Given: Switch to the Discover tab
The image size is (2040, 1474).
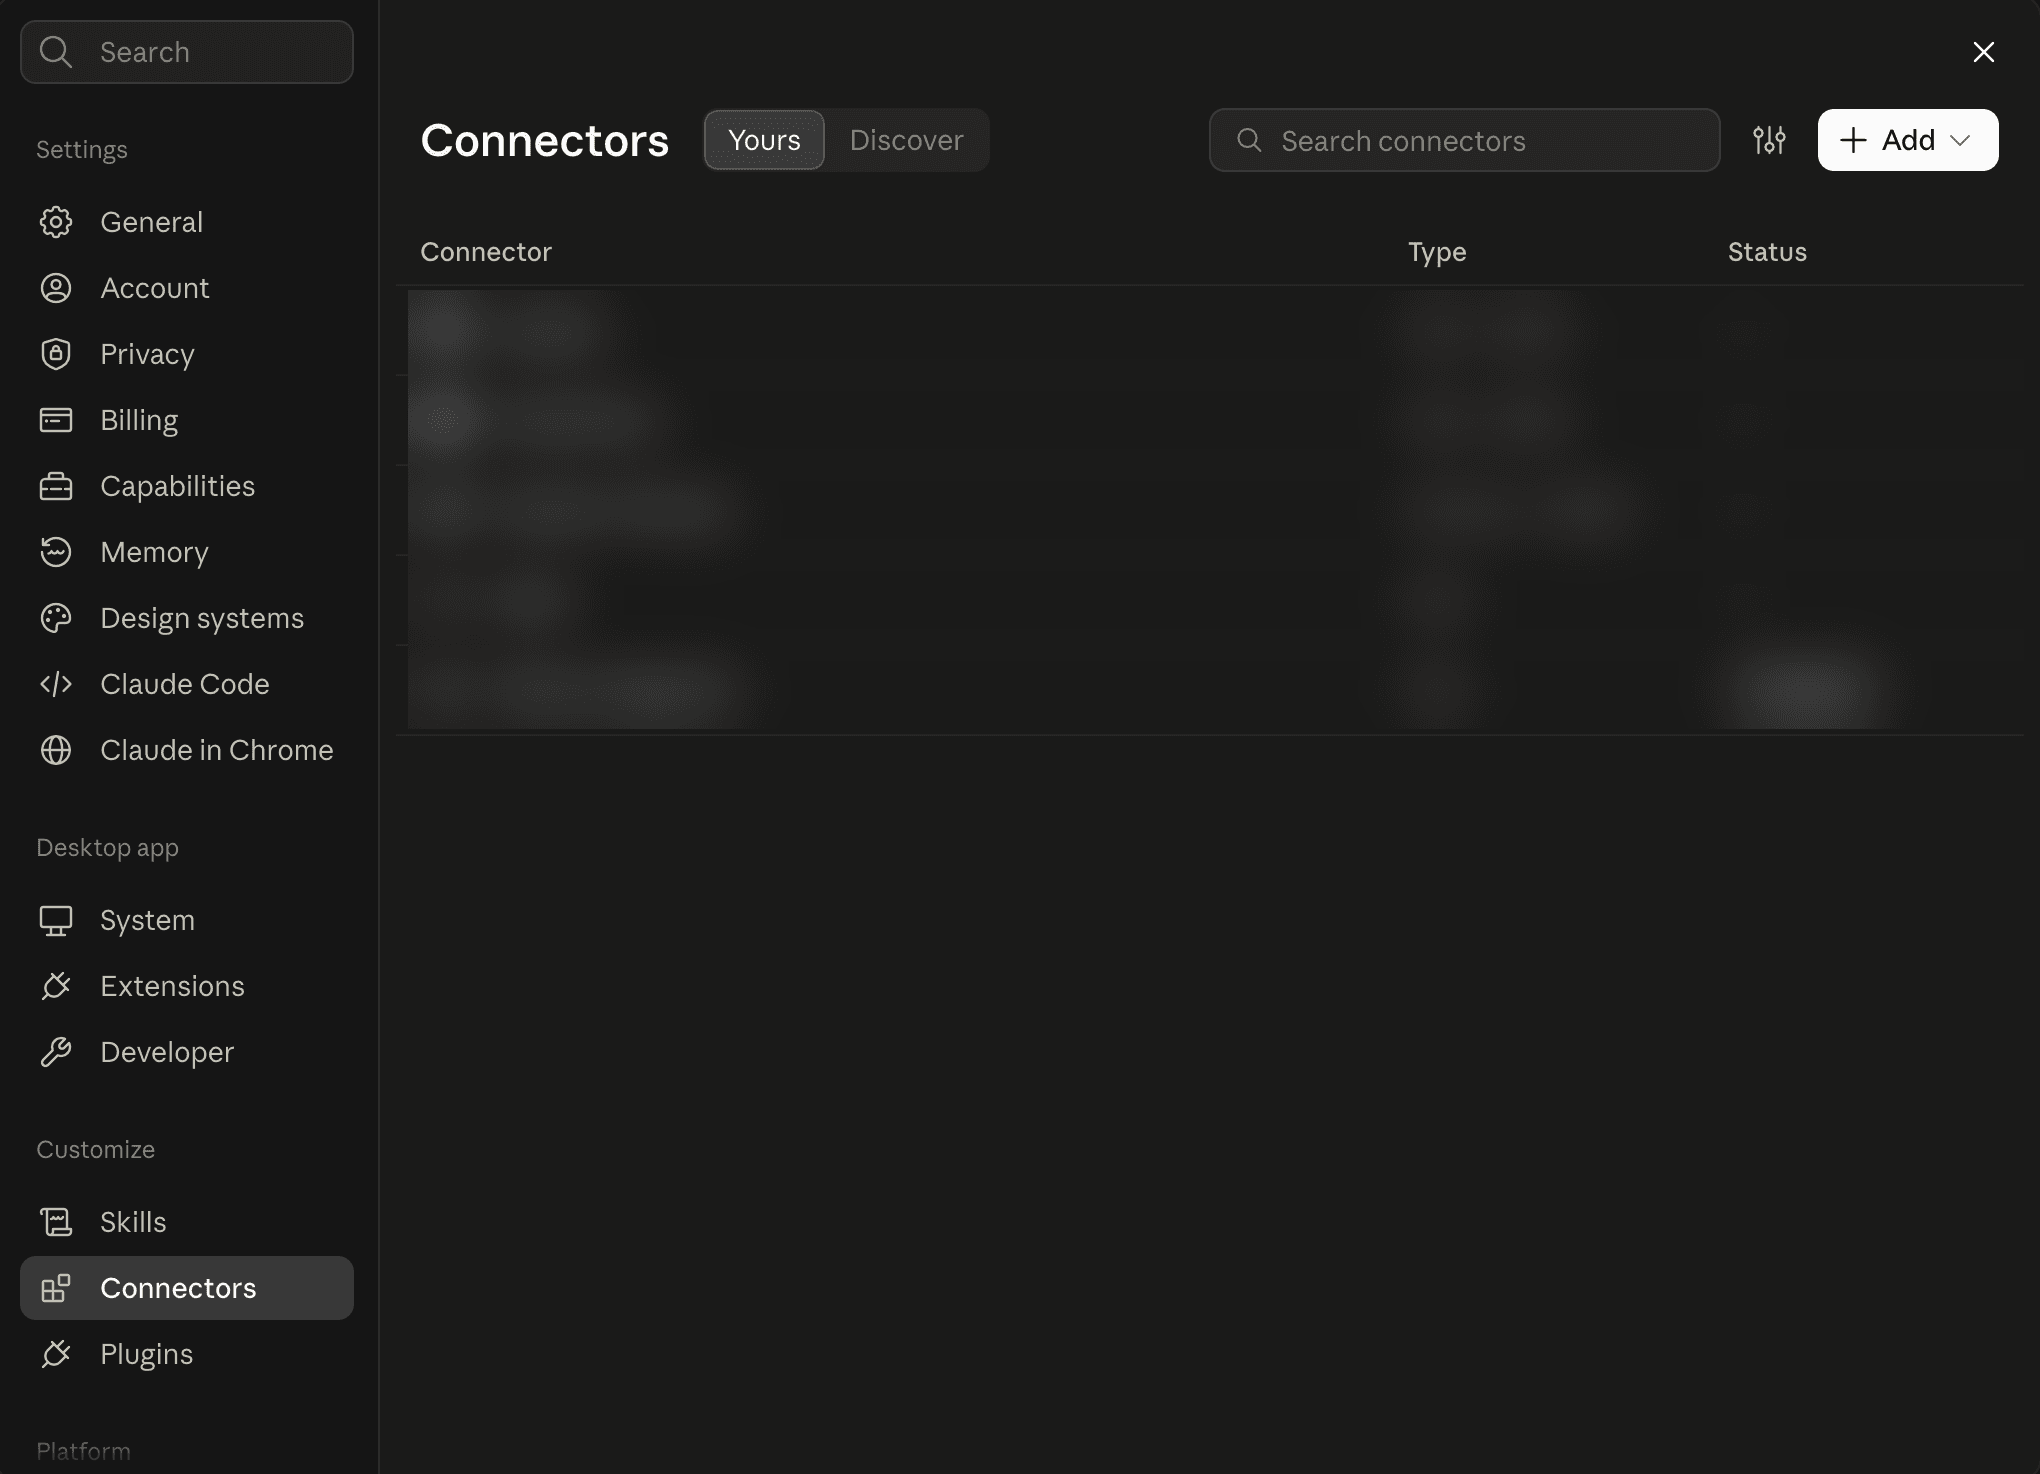Looking at the screenshot, I should tap(907, 140).
